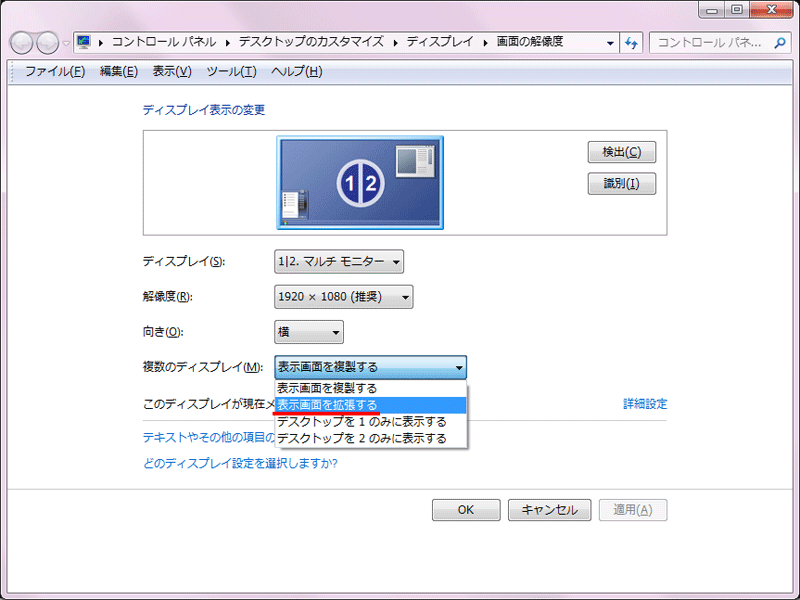Open the 向き orientation dropdown
800x600 pixels.
tap(309, 332)
